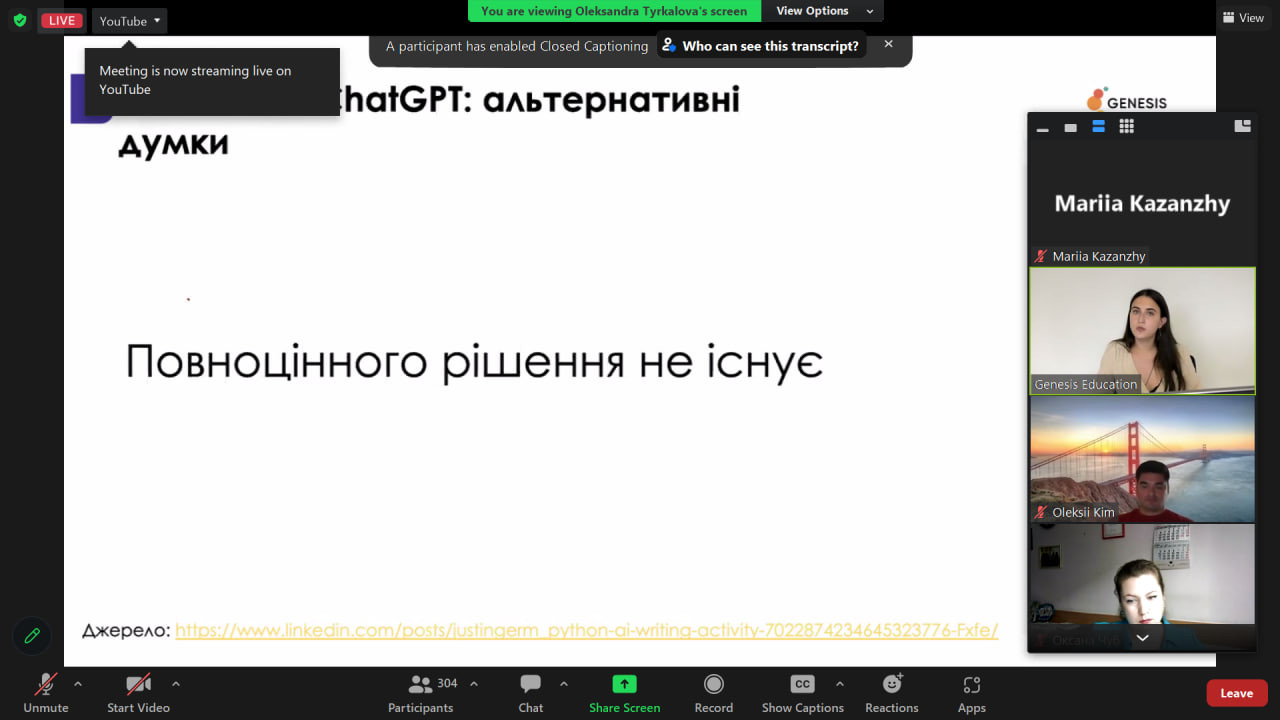Click the red Leave button

pyautogui.click(x=1237, y=693)
